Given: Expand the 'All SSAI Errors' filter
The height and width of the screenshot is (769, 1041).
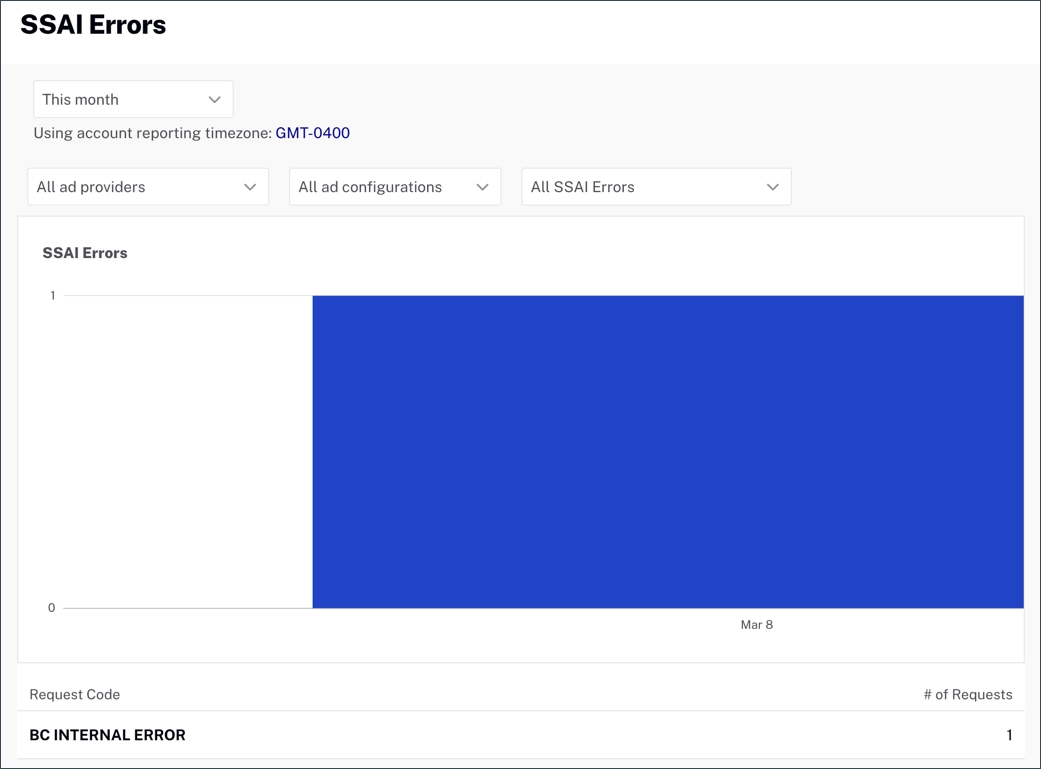Looking at the screenshot, I should 656,186.
